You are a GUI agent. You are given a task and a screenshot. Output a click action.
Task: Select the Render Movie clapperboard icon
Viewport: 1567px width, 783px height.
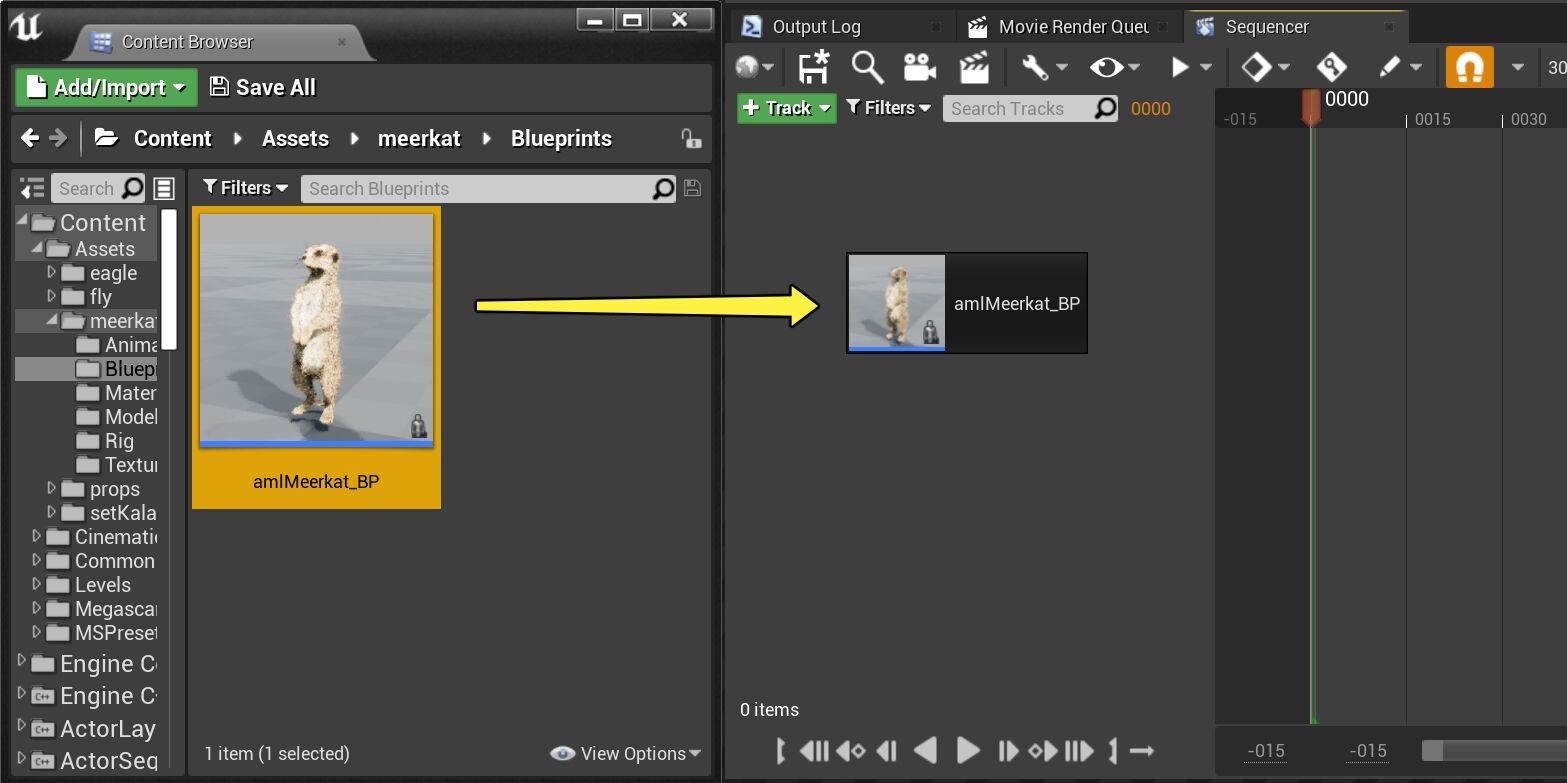(x=973, y=67)
